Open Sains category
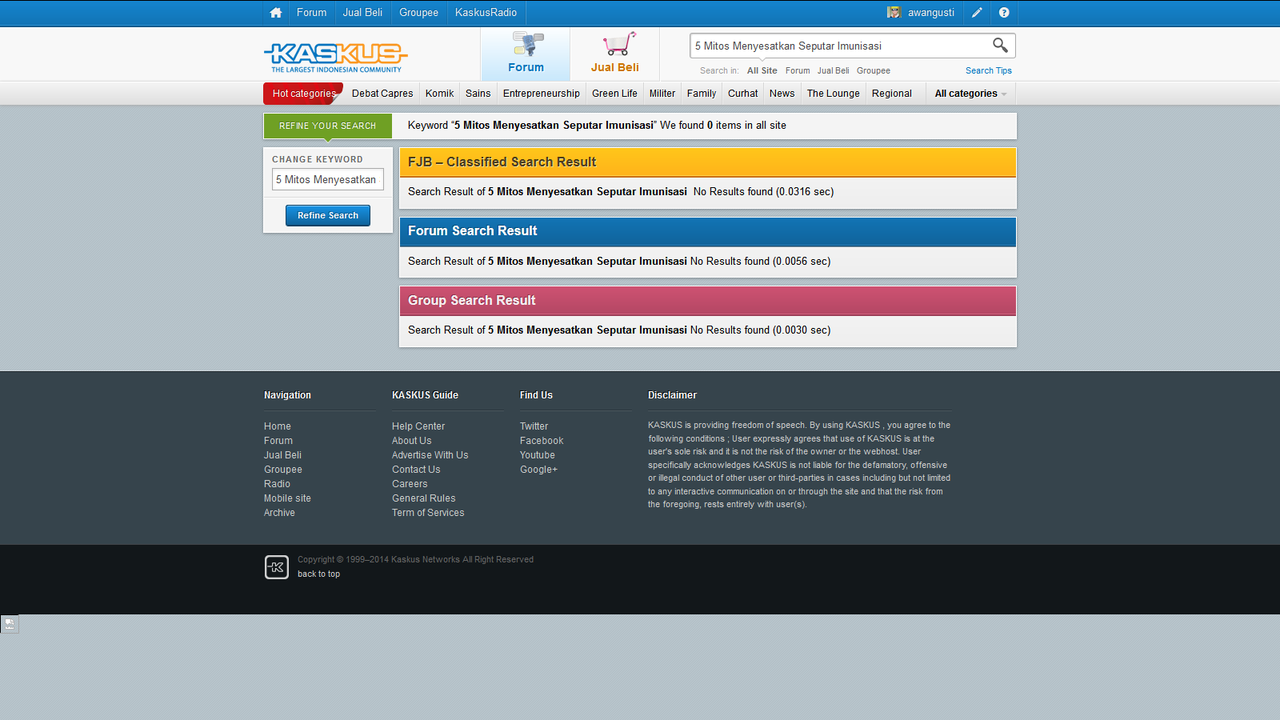The height and width of the screenshot is (720, 1280). [x=478, y=93]
